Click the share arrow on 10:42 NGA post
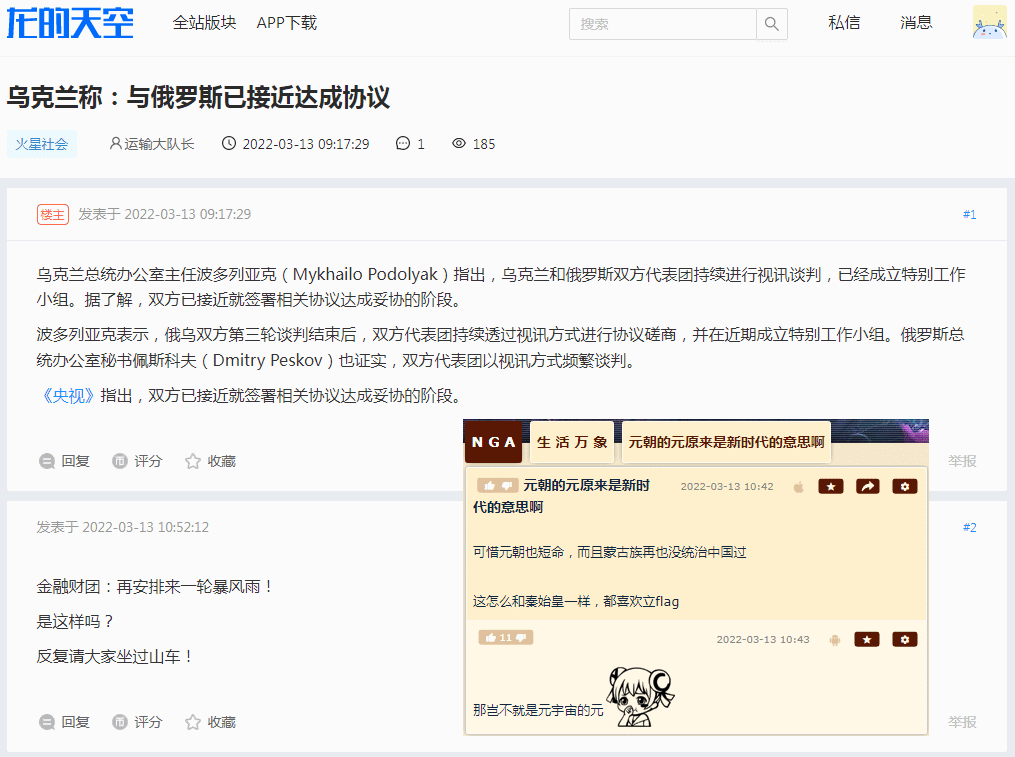1015x757 pixels. pos(867,486)
